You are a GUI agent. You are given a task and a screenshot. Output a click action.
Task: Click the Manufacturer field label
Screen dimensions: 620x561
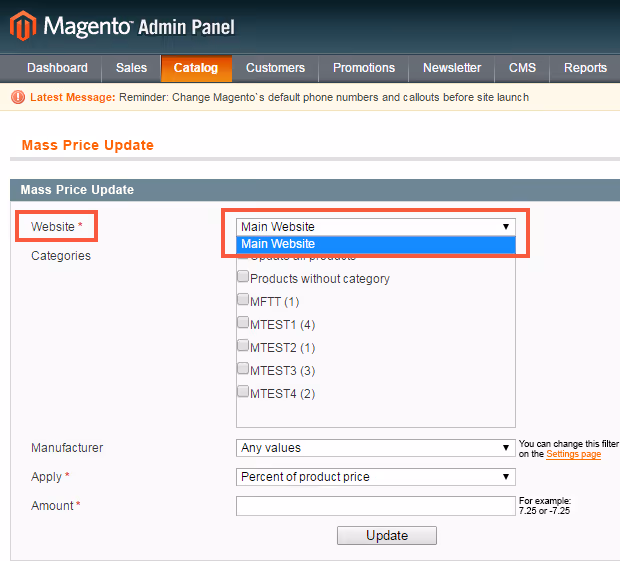tap(67, 448)
